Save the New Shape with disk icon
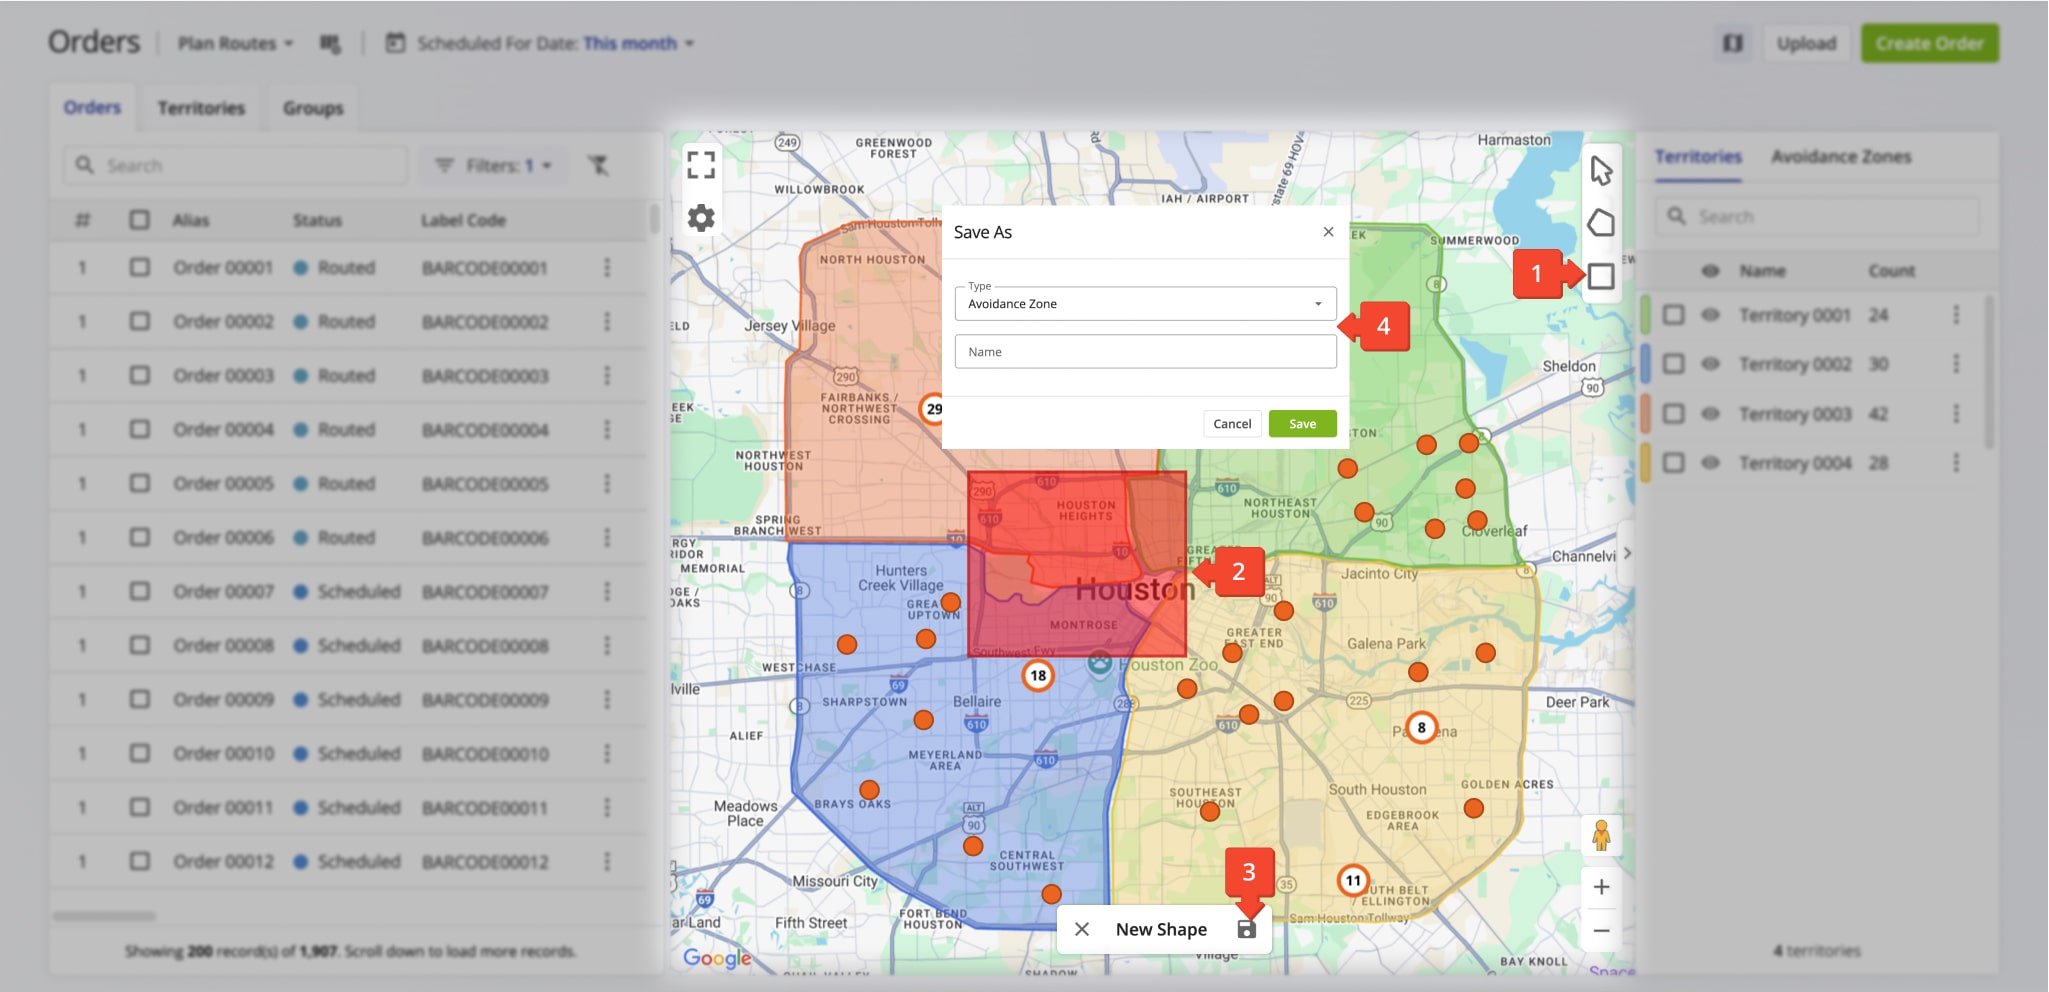This screenshot has height=992, width=2049. tap(1246, 929)
